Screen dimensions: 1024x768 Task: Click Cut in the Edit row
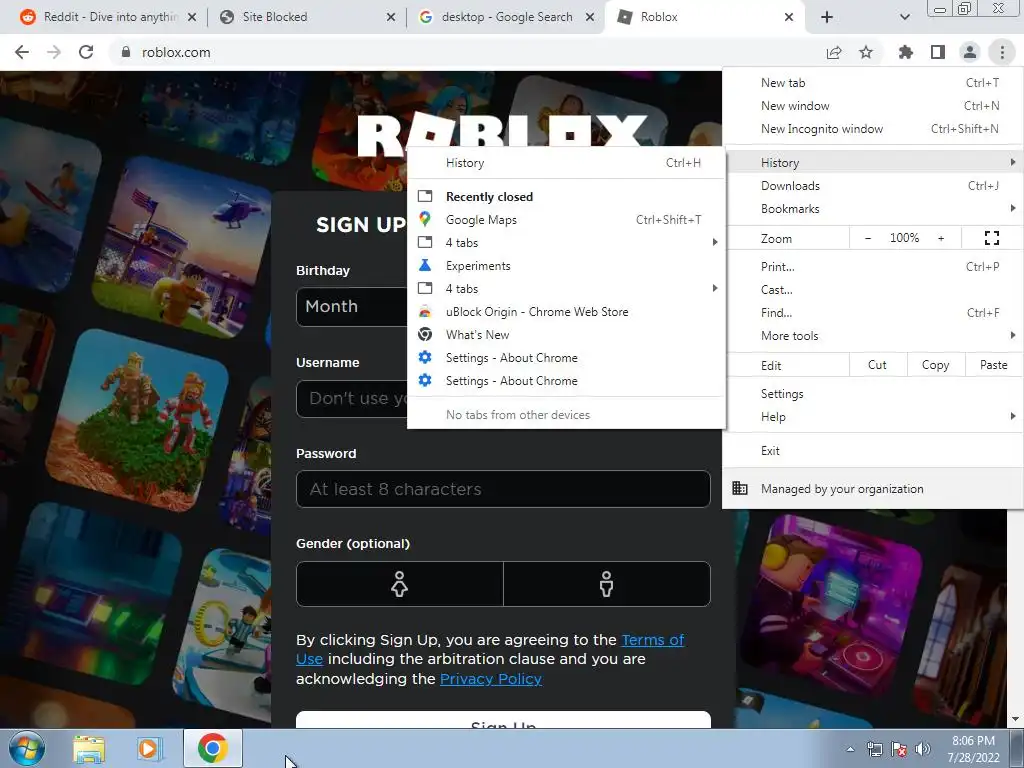878,365
